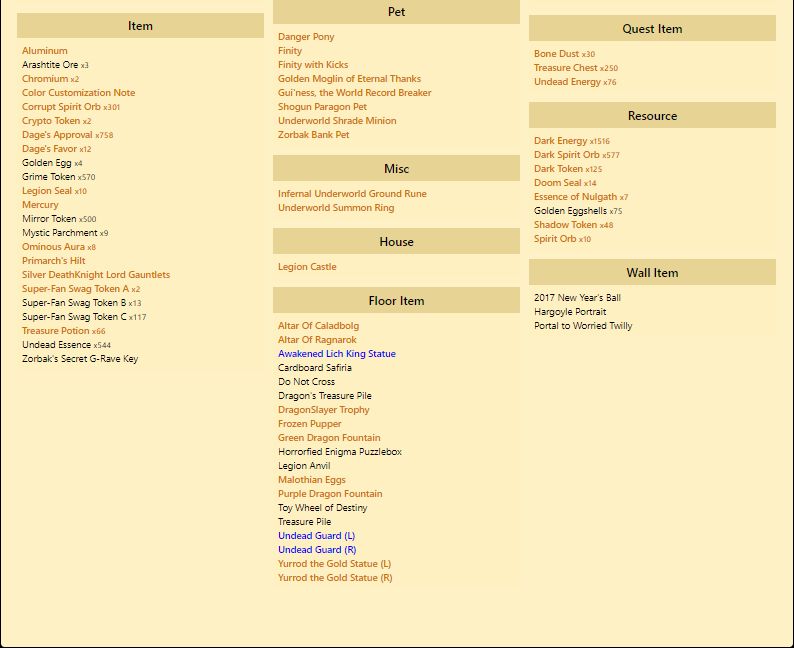Open the Shadow Token link
The width and height of the screenshot is (794, 648).
click(565, 225)
